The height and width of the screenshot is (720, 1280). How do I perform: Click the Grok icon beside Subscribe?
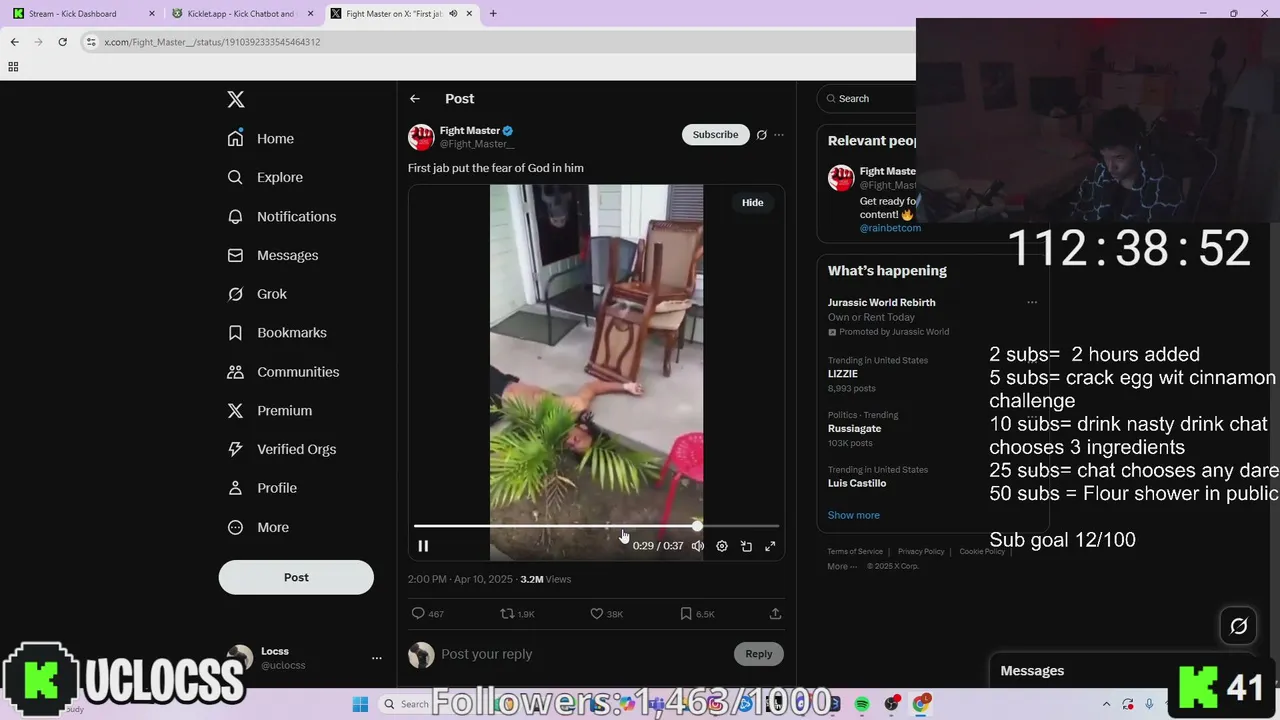tap(761, 134)
